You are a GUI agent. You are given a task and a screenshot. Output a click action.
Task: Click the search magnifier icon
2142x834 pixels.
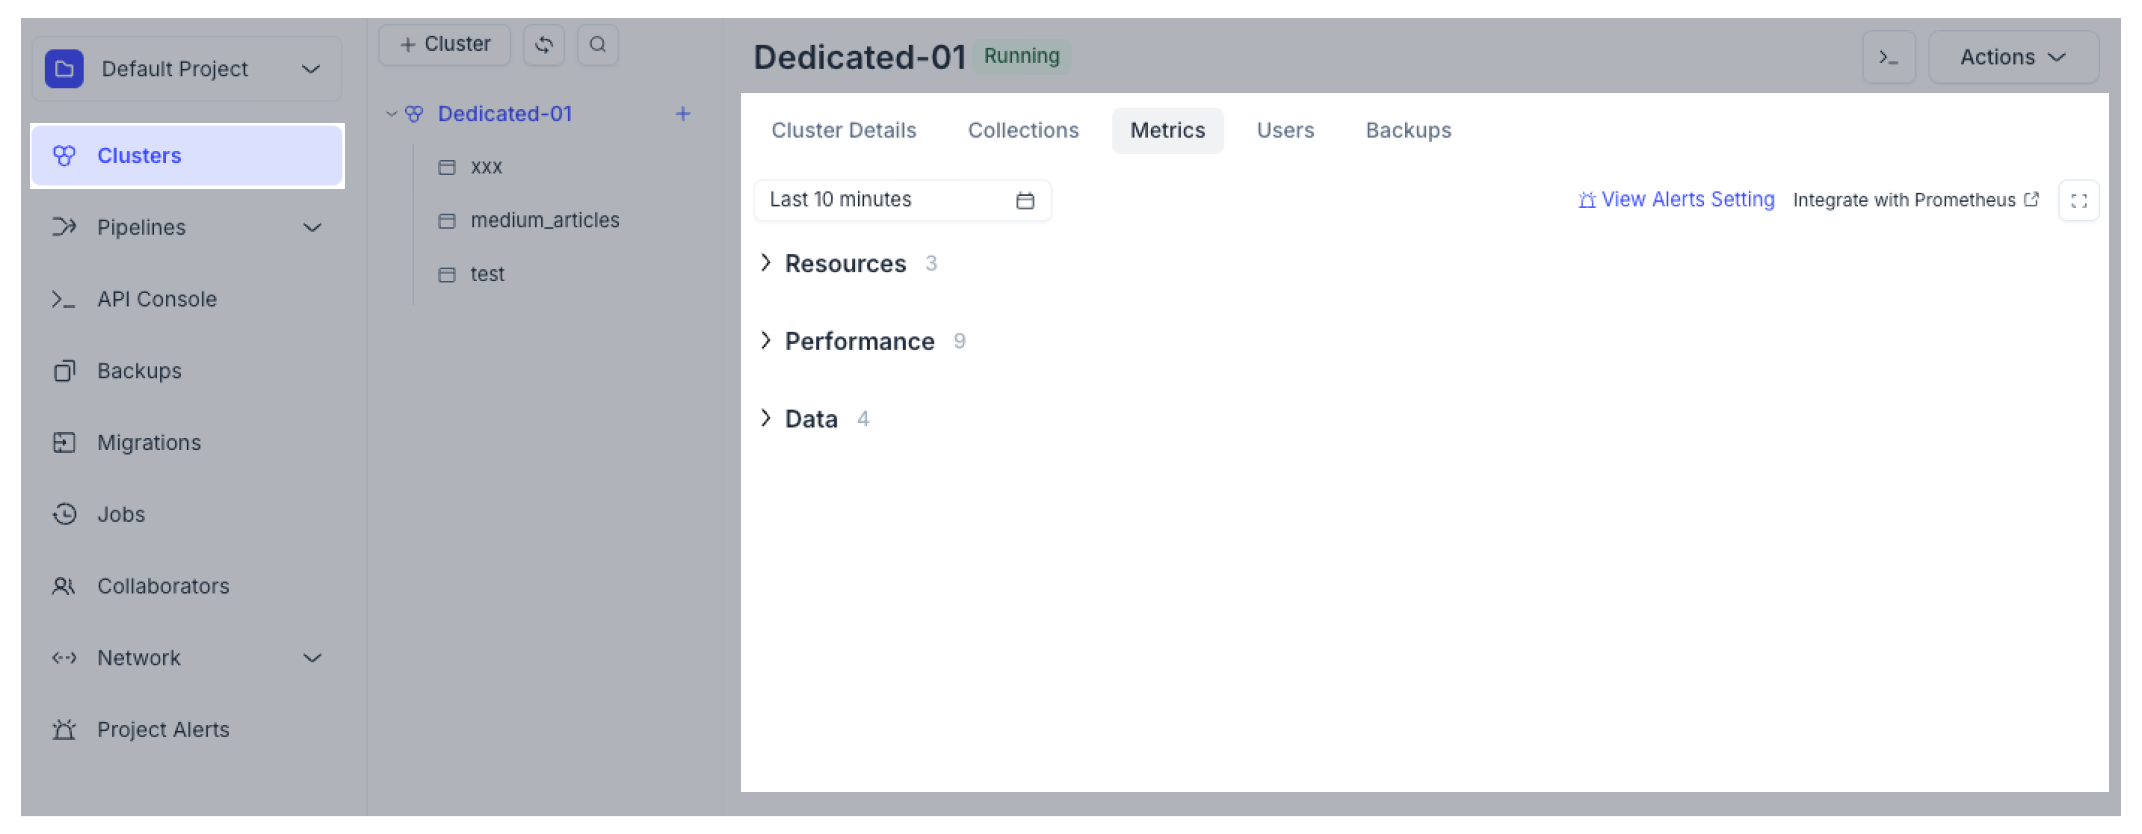pyautogui.click(x=598, y=45)
